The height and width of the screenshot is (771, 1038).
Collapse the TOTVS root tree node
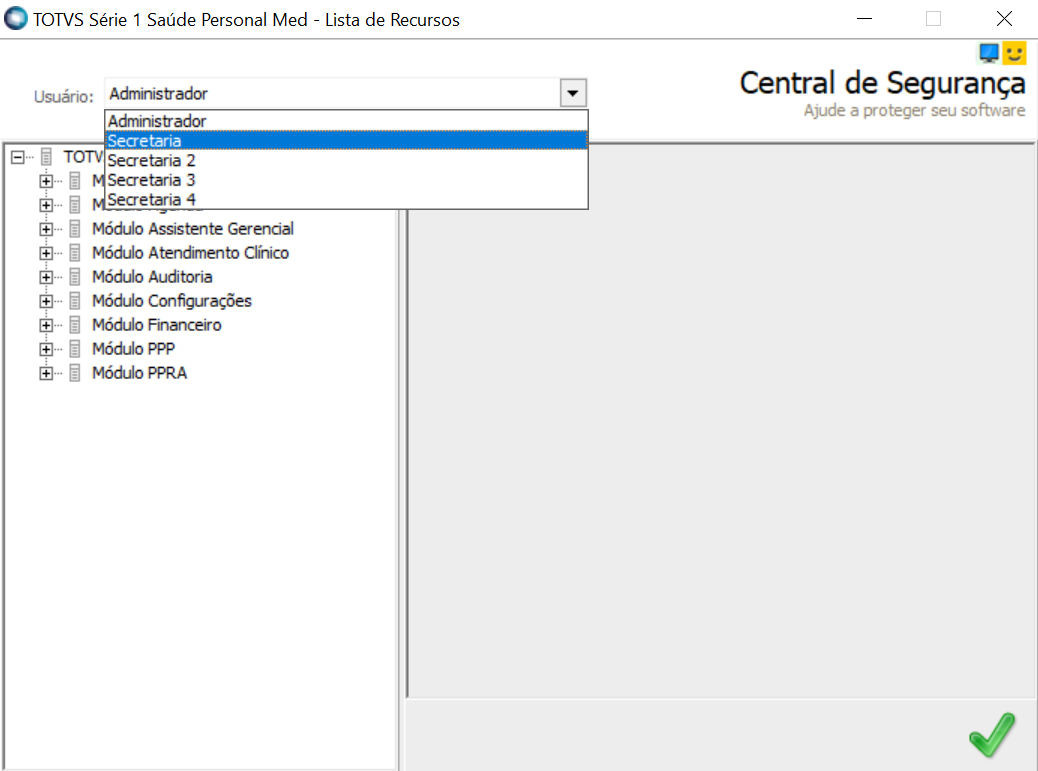(18, 157)
